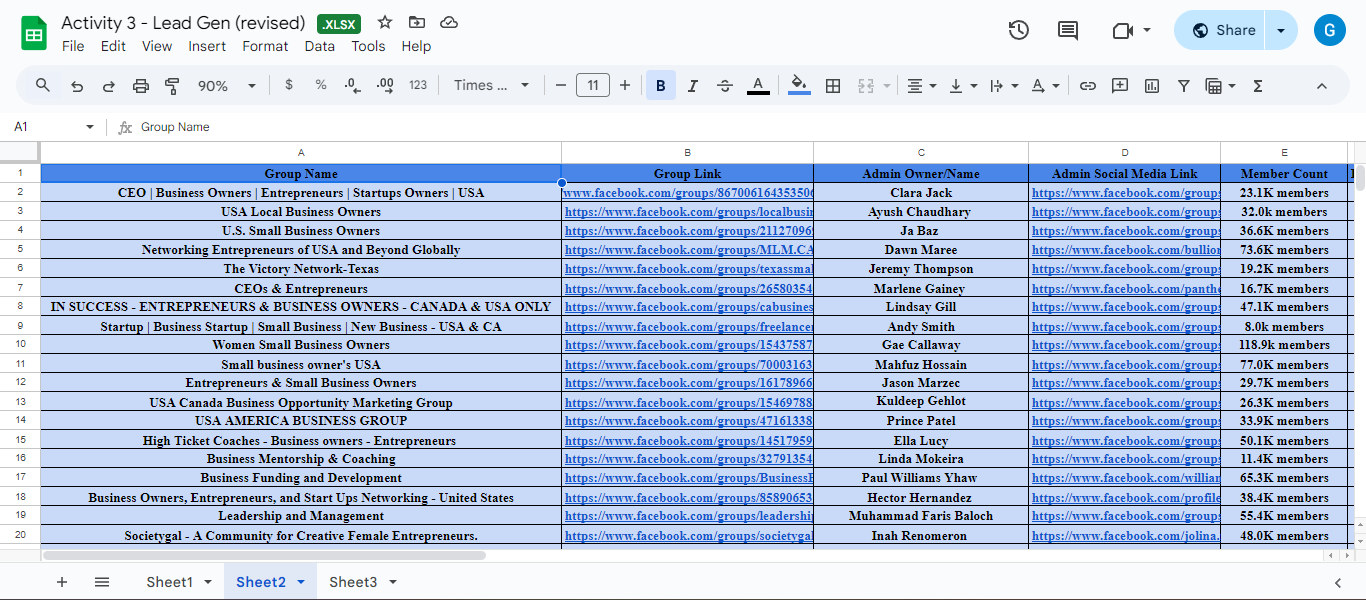This screenshot has width=1366, height=600.
Task: Add a new sheet
Action: 62,582
